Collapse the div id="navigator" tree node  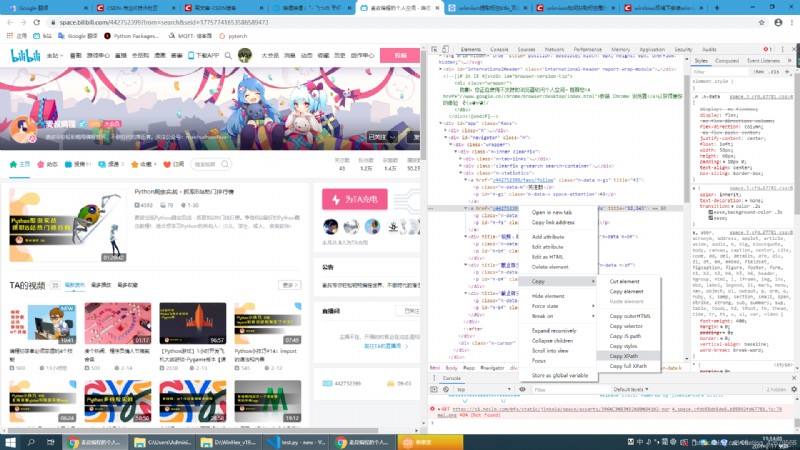click(x=445, y=137)
